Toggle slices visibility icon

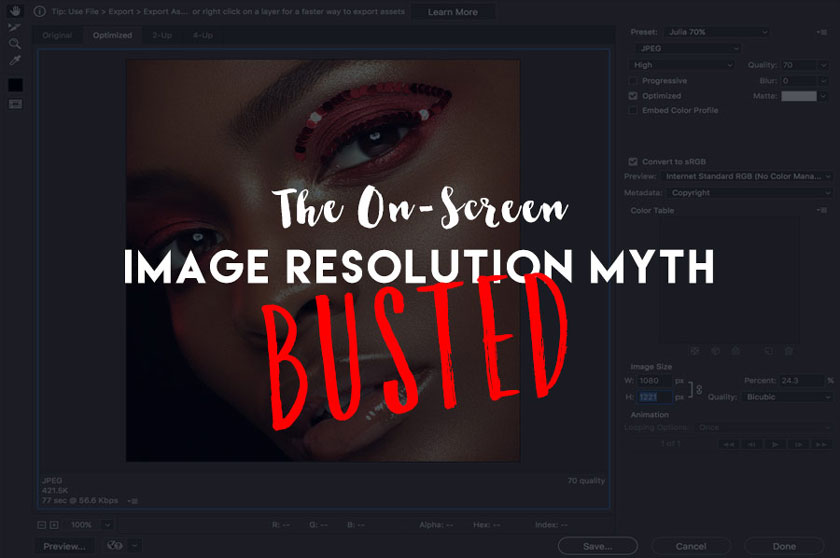pyautogui.click(x=15, y=104)
